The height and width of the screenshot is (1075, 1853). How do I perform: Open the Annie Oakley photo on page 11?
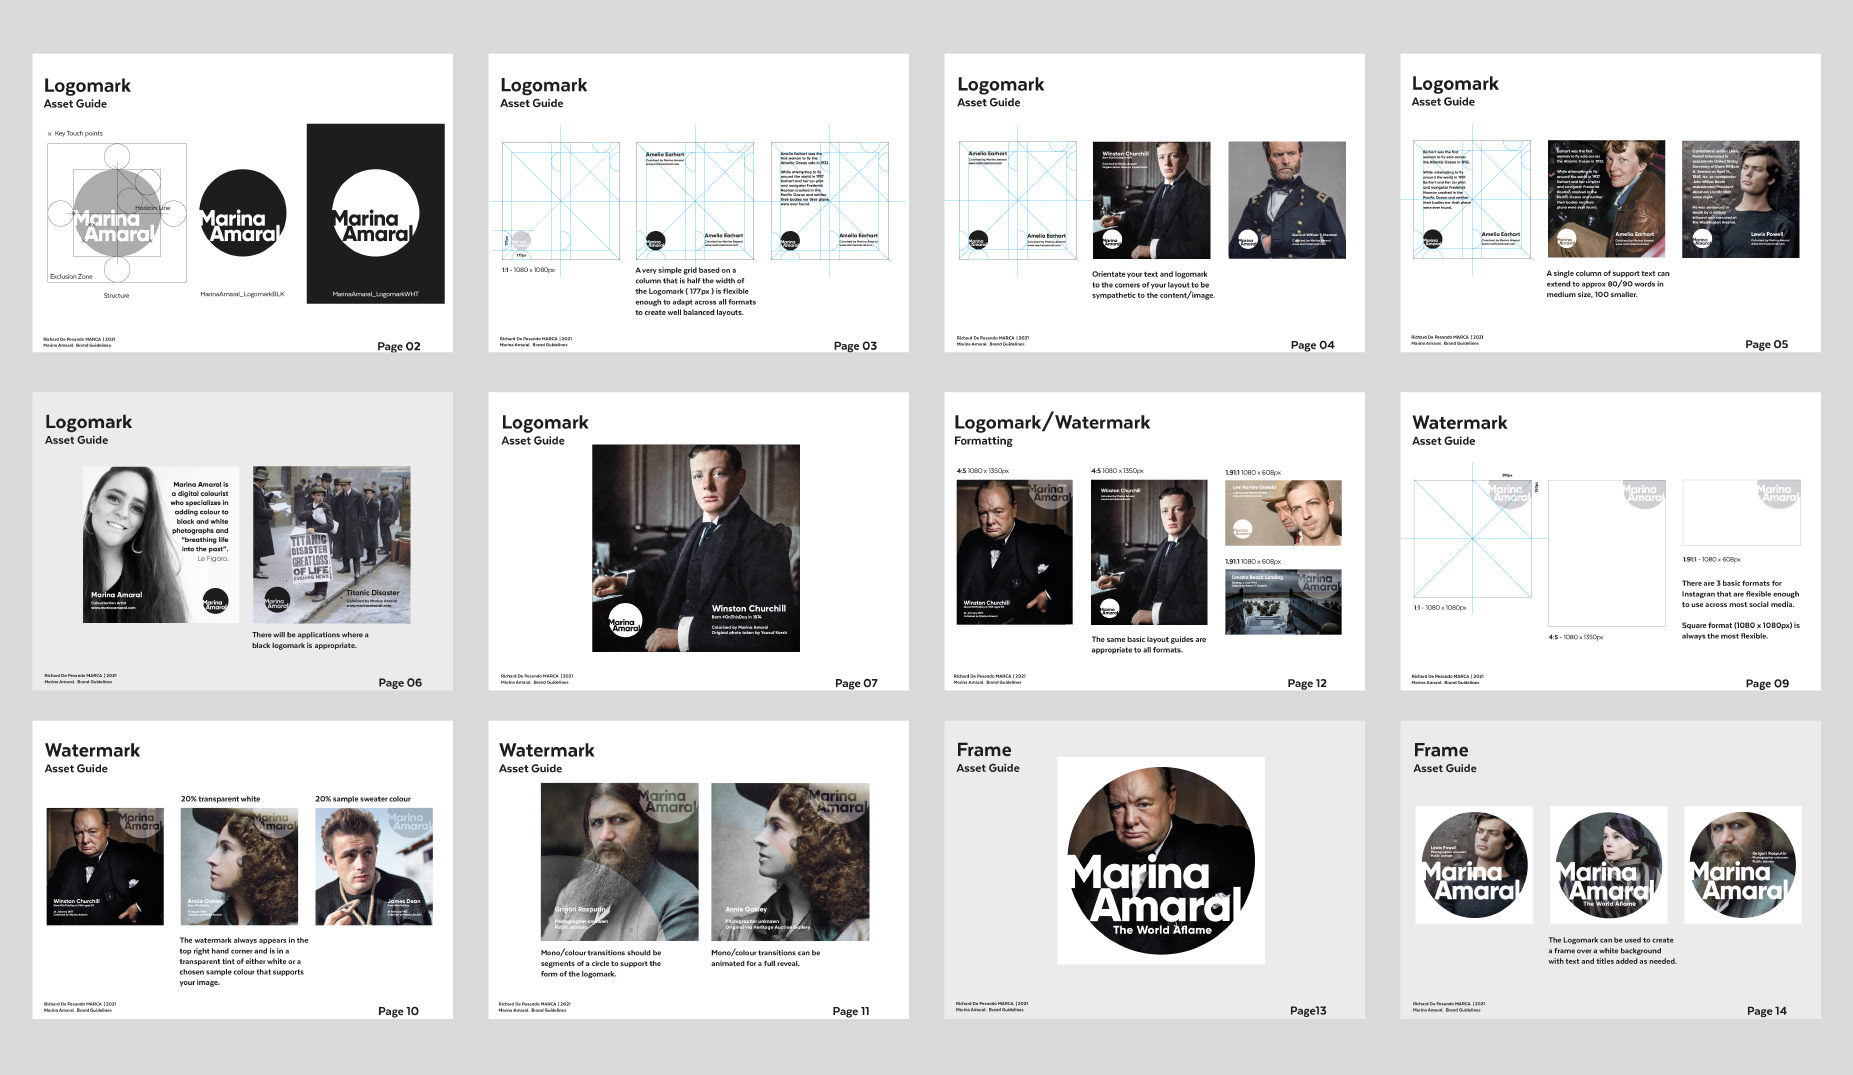[790, 862]
